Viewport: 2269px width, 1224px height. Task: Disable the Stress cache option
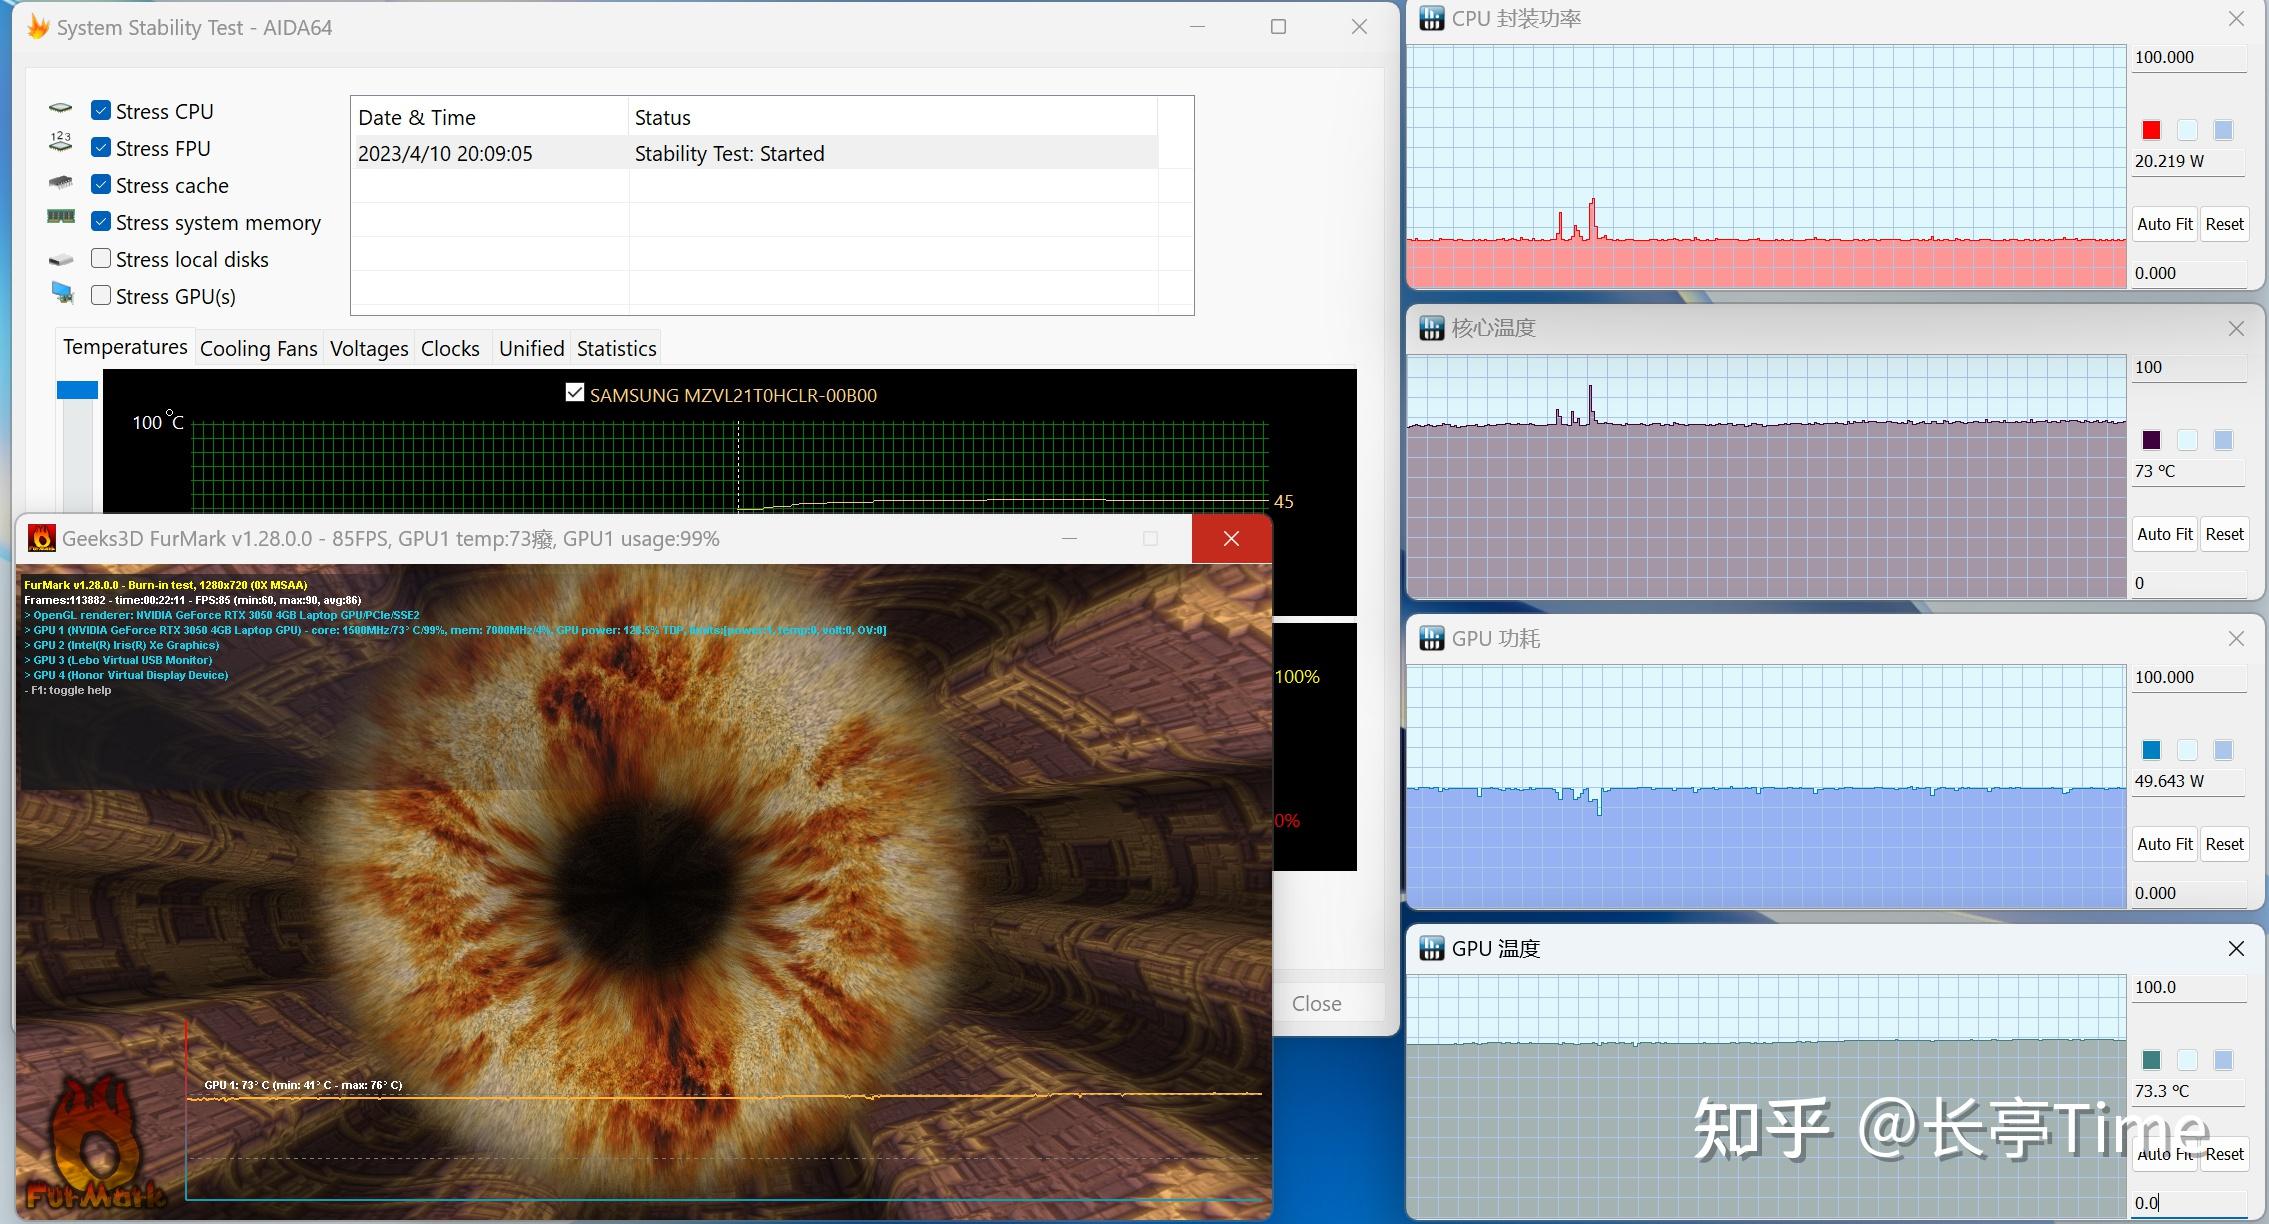[101, 184]
